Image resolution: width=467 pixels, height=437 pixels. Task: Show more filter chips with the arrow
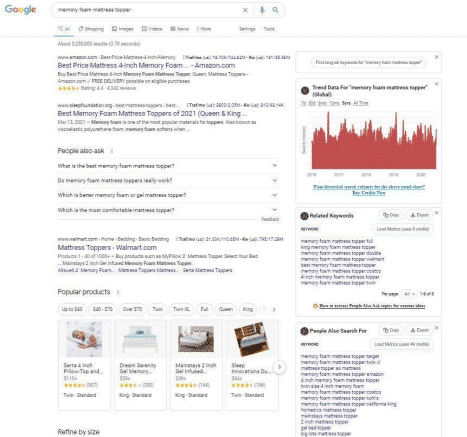point(274,310)
